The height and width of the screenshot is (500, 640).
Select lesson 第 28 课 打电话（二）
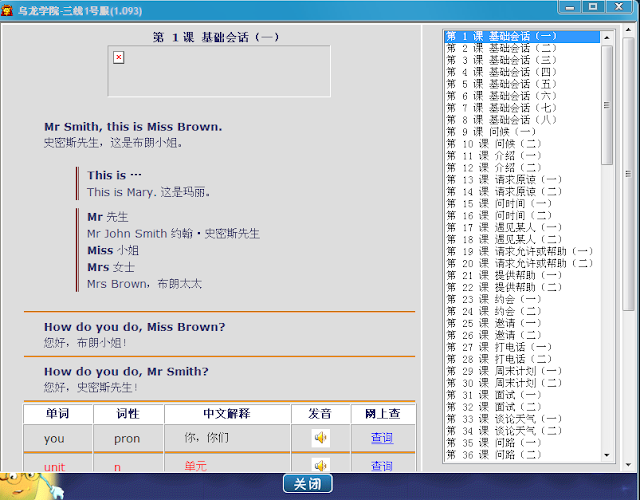point(522,359)
